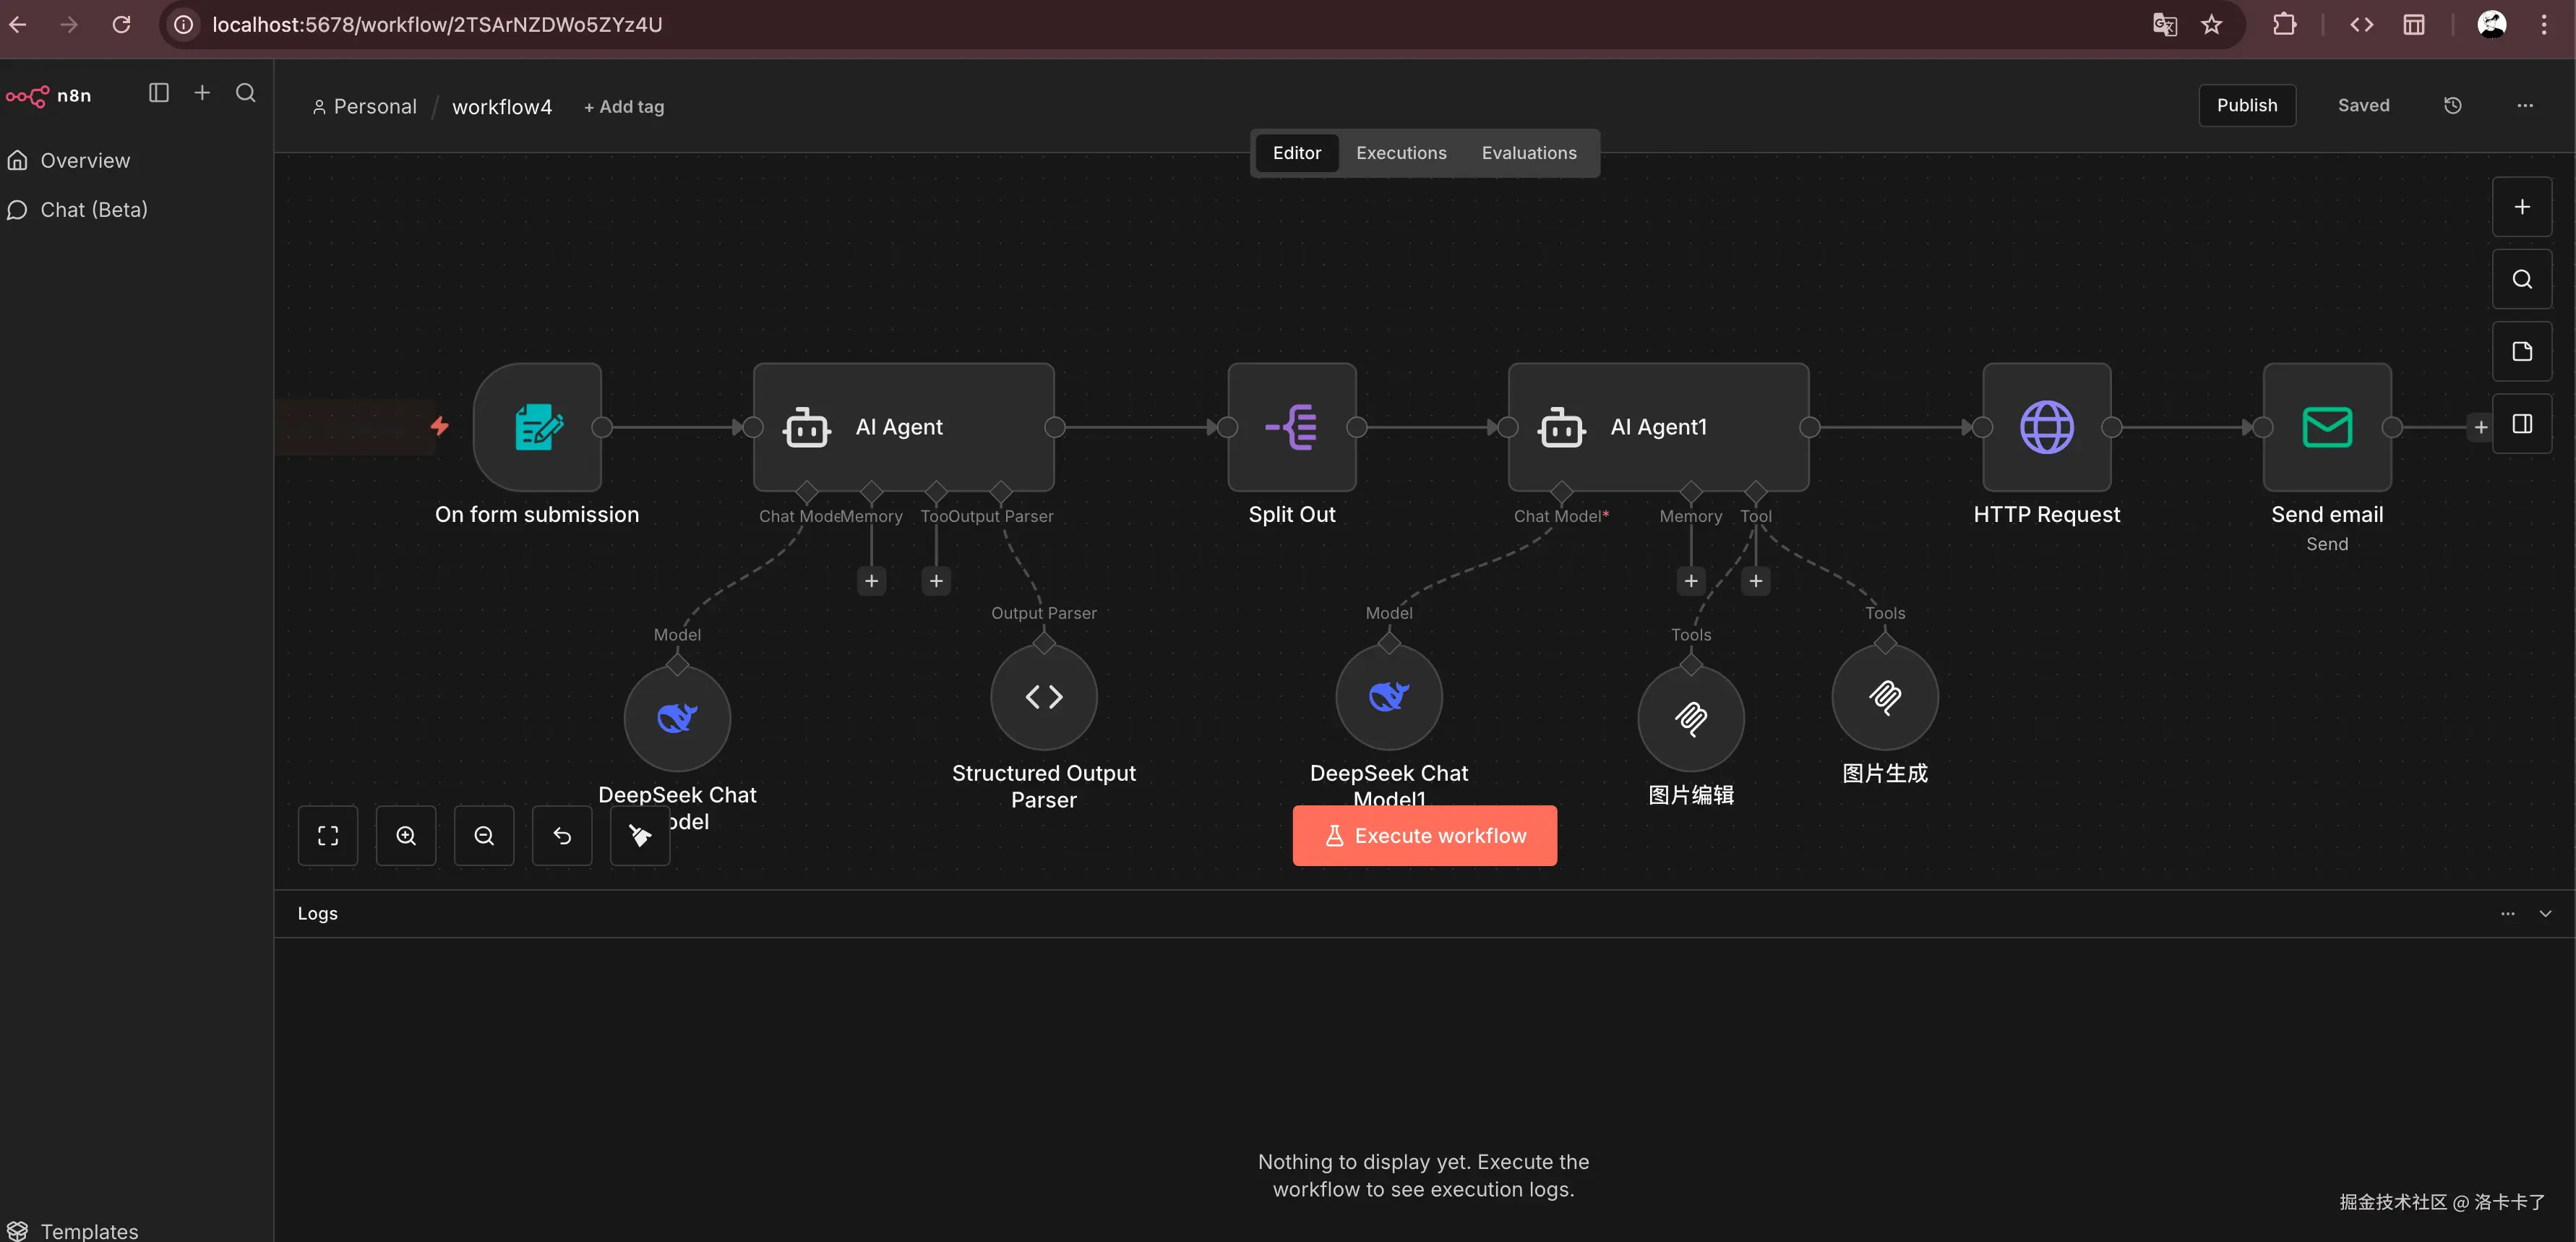Click the On form submission node icon
The width and height of the screenshot is (2576, 1242).
pos(537,427)
